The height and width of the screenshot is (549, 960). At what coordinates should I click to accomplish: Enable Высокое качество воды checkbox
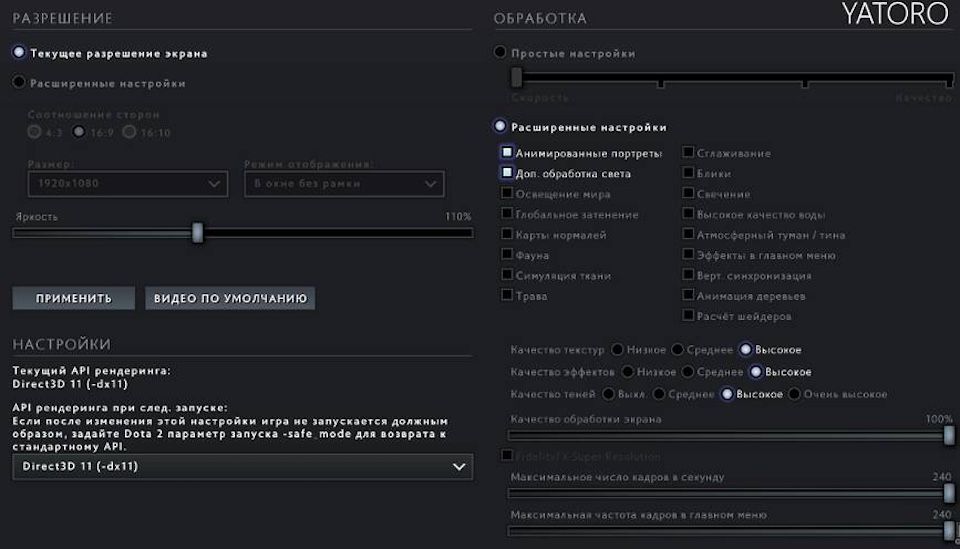[689, 214]
